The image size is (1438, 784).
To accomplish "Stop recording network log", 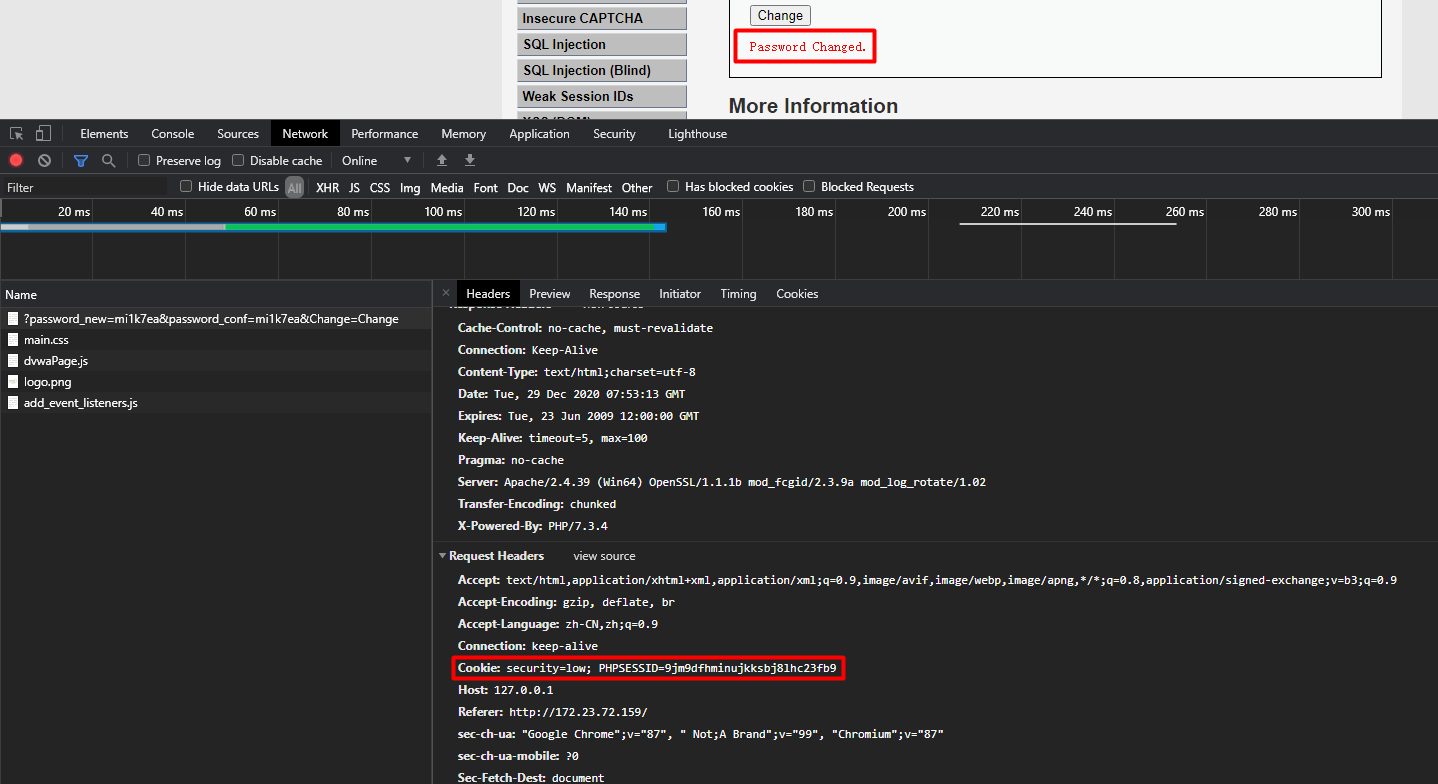I will coord(16,160).
